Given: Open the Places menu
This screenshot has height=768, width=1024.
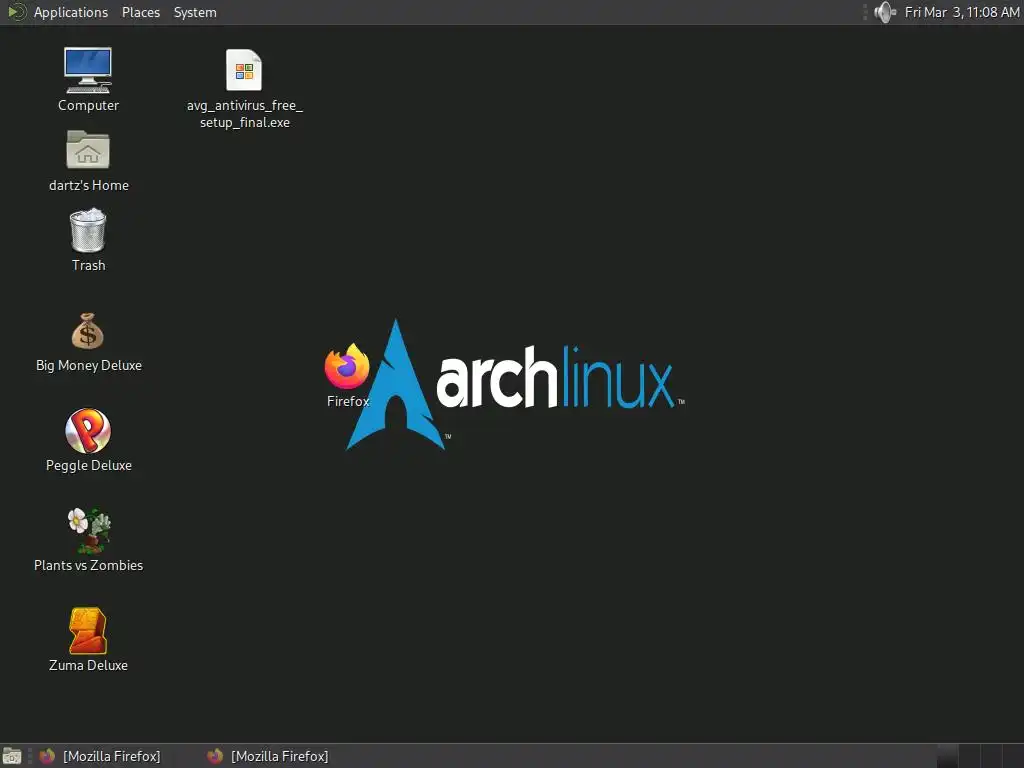Looking at the screenshot, I should pos(140,12).
